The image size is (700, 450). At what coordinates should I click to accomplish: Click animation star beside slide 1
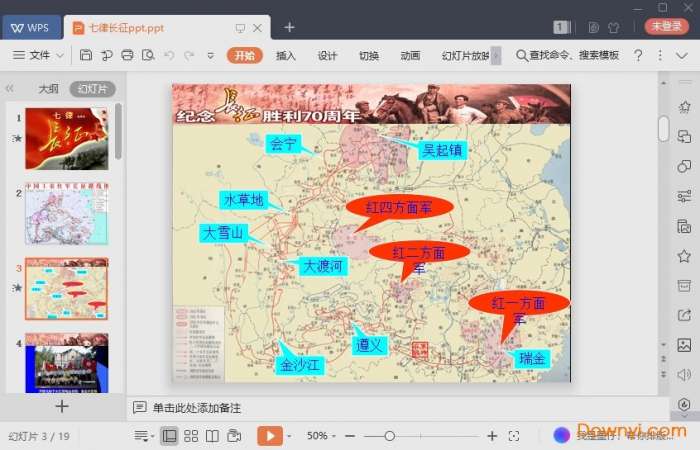click(17, 138)
